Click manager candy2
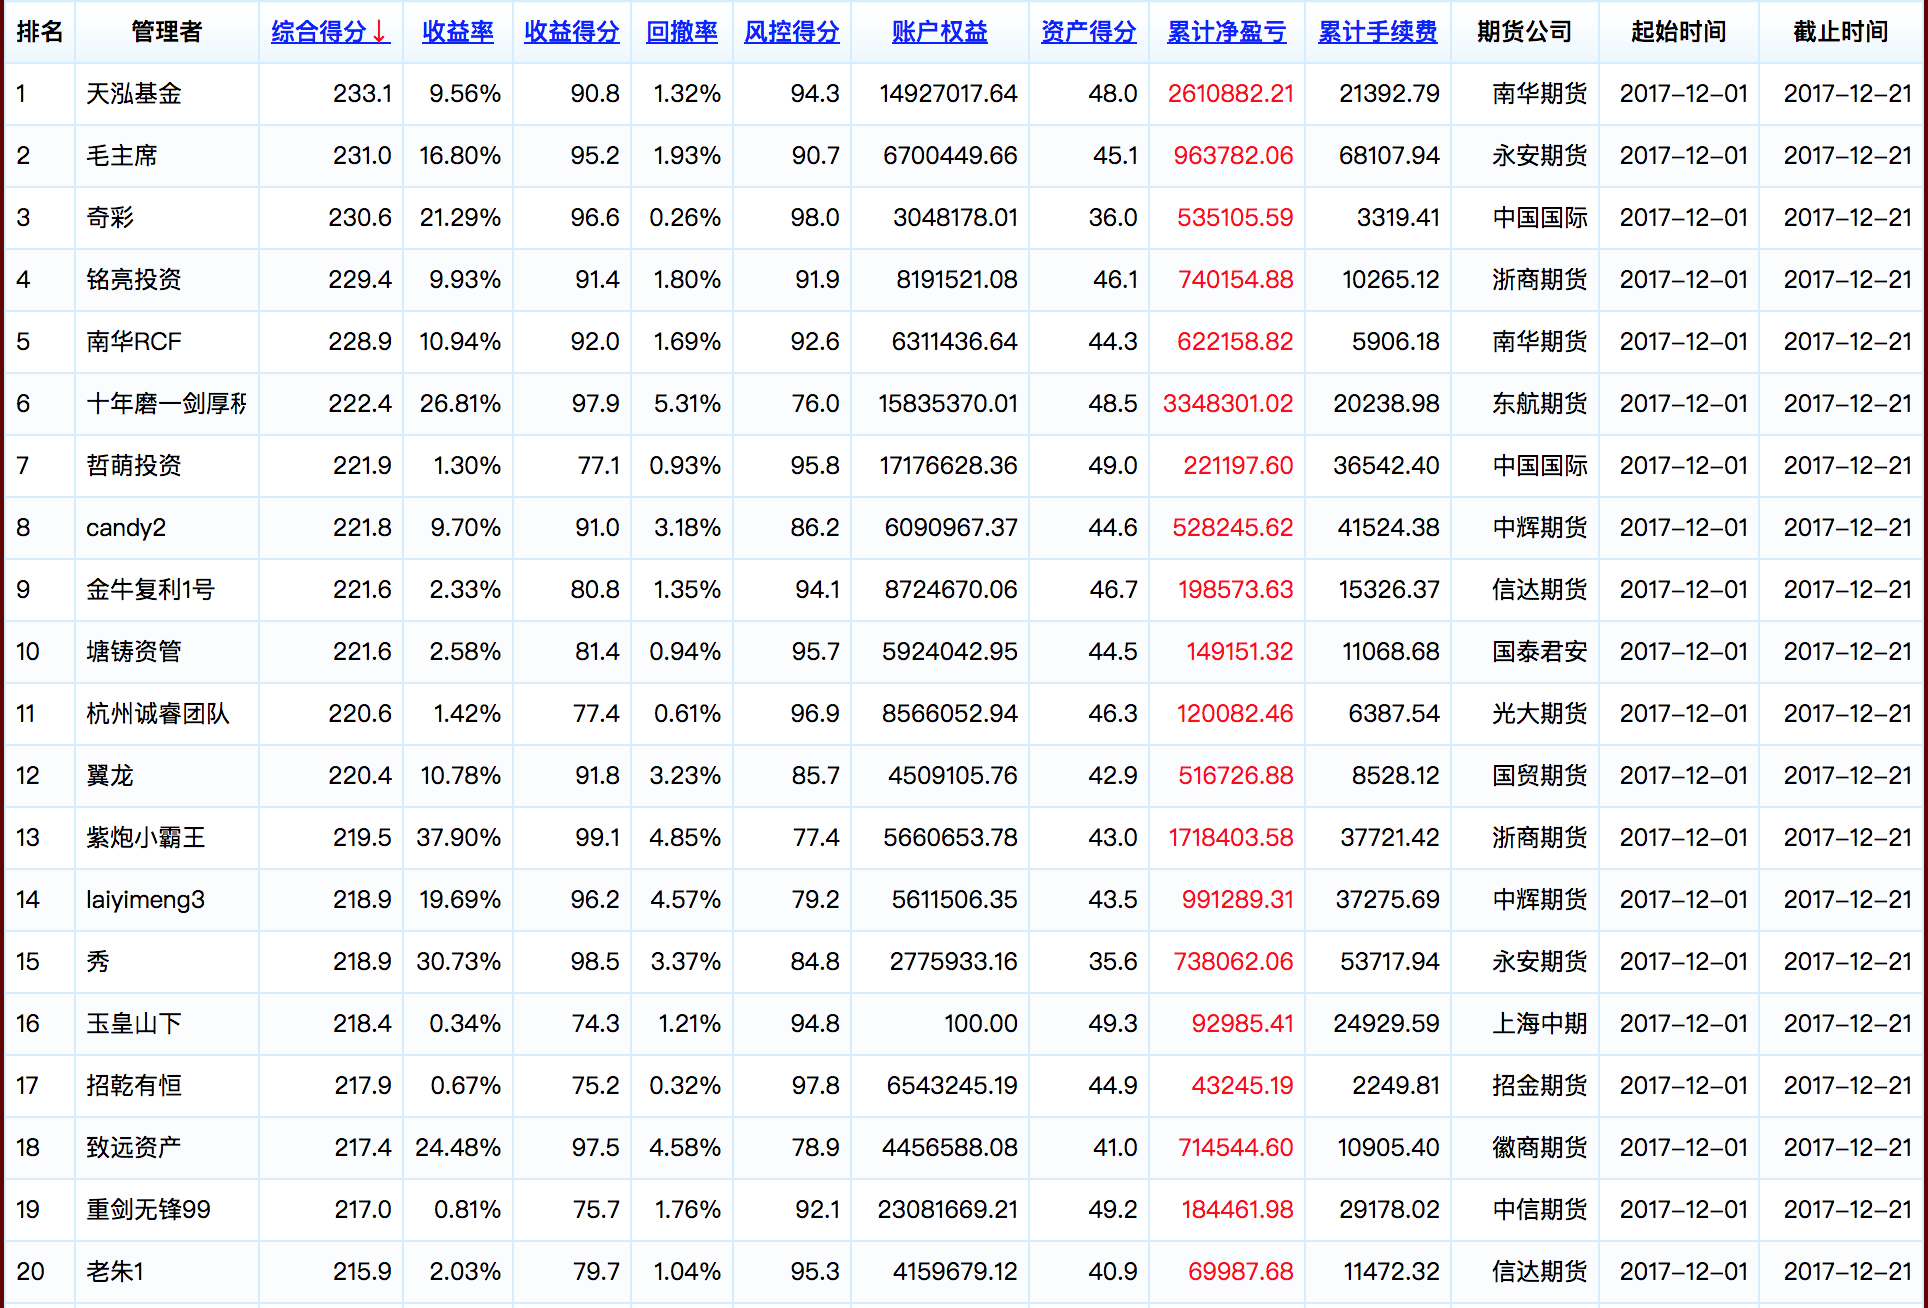Viewport: 1928px width, 1308px height. click(x=126, y=528)
